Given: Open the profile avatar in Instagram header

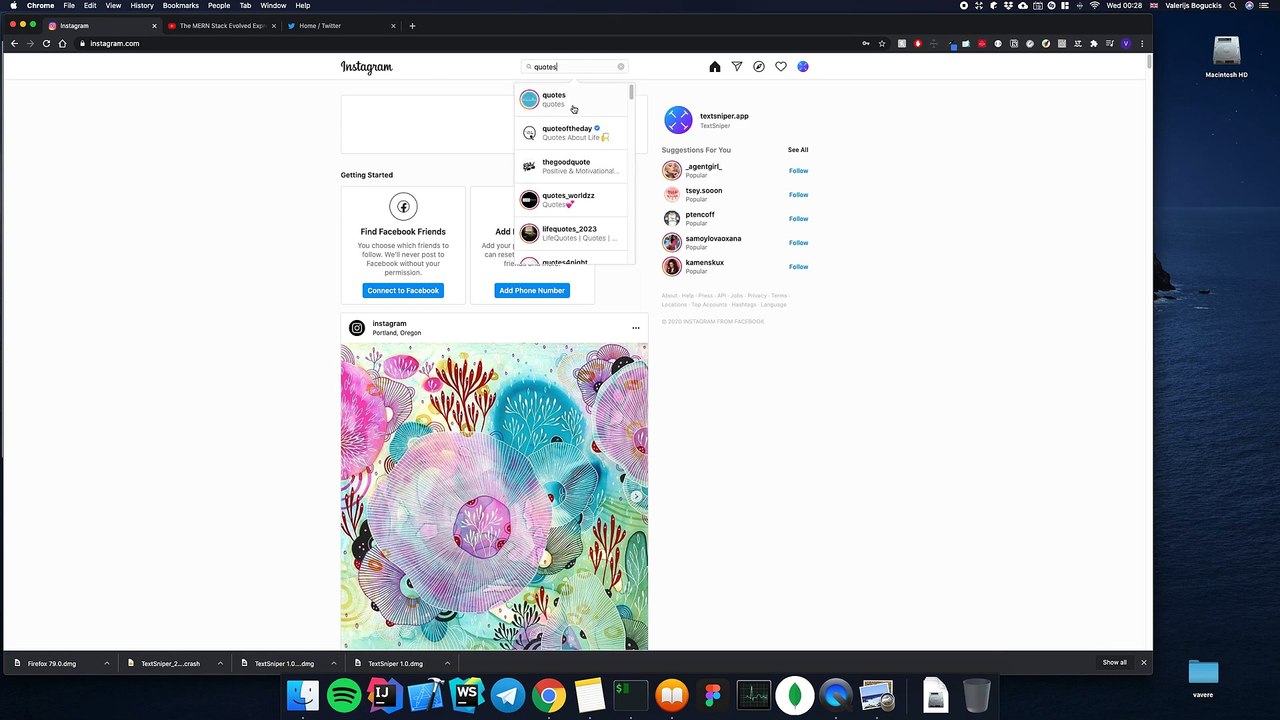Looking at the screenshot, I should [x=803, y=67].
